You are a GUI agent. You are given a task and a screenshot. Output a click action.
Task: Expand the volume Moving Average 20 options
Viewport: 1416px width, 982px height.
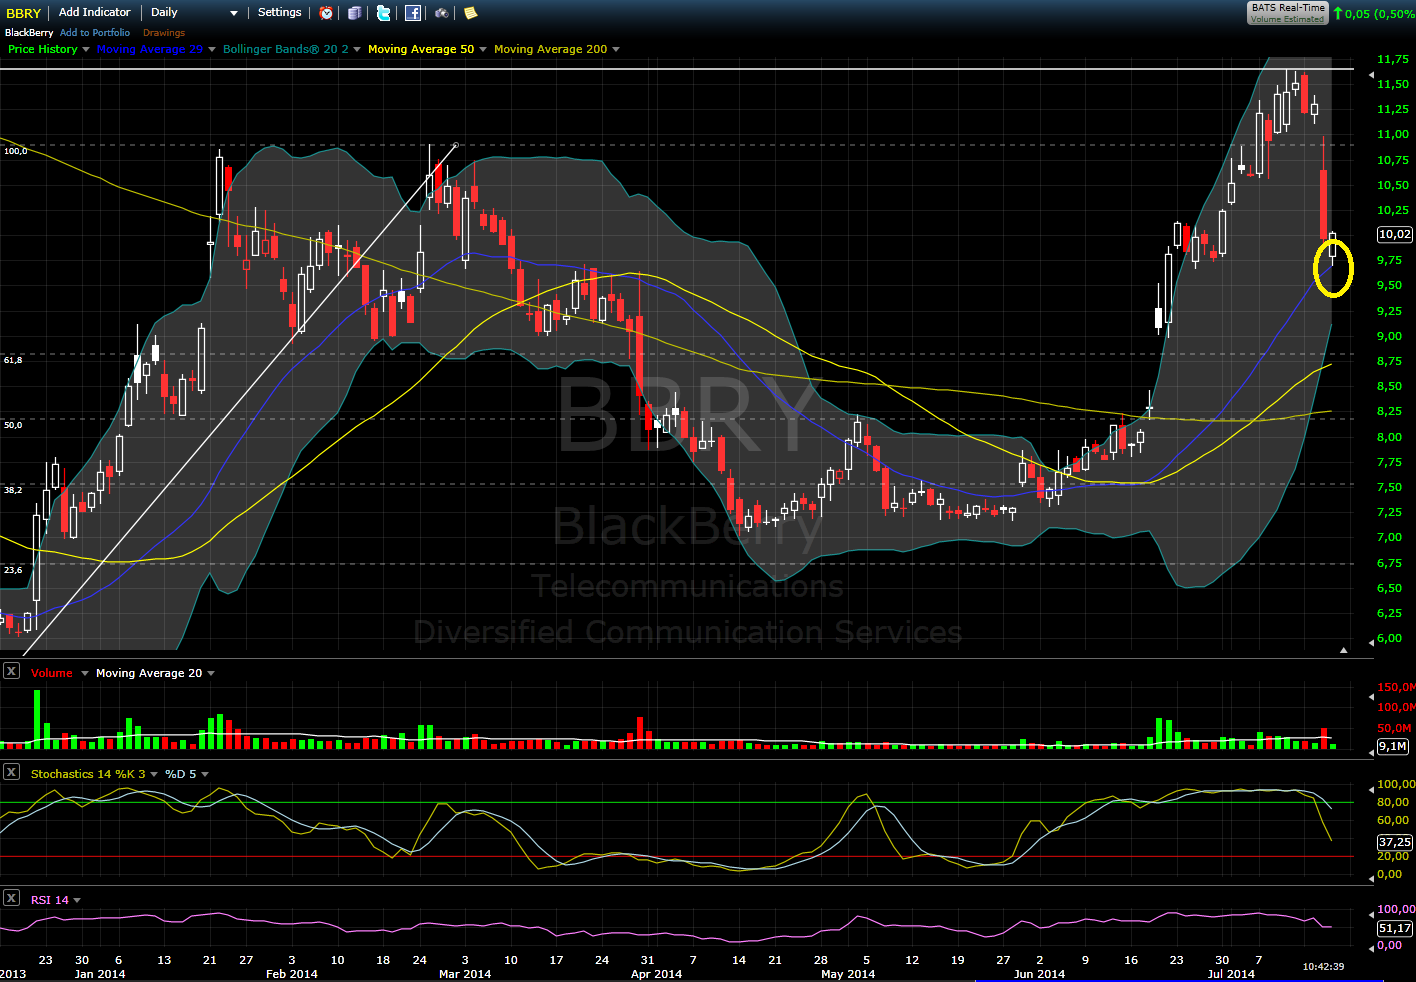click(211, 674)
